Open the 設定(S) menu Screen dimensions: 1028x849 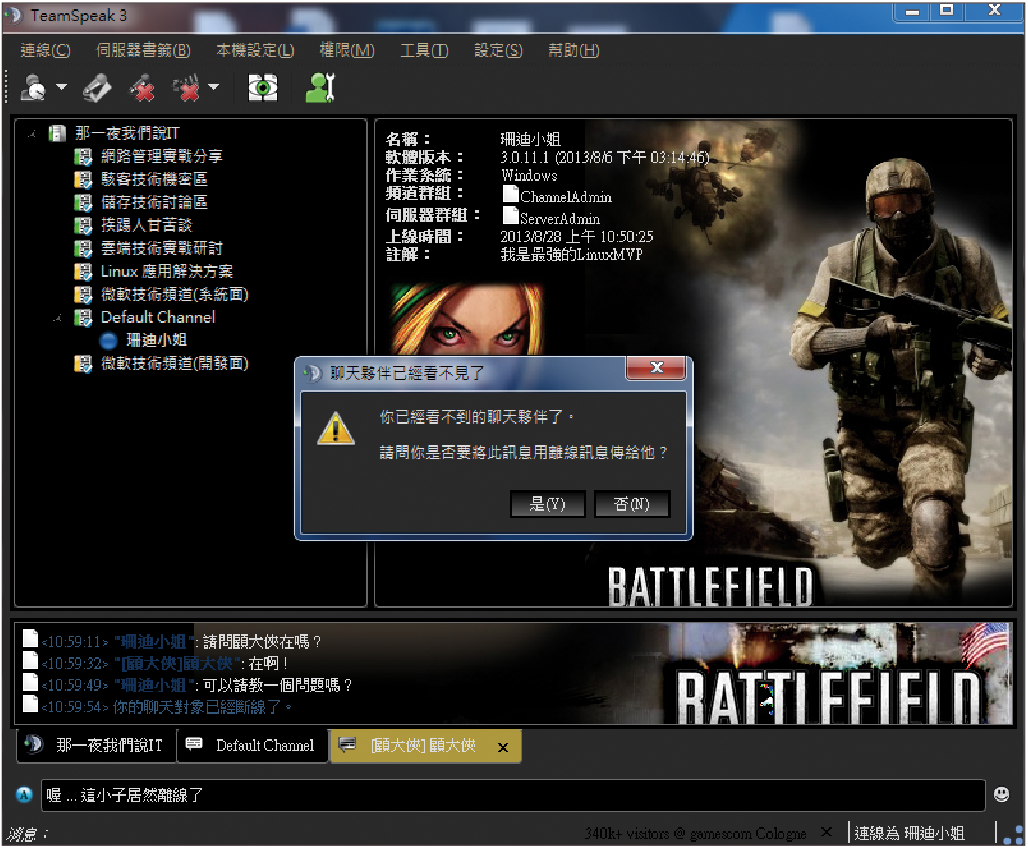click(498, 50)
